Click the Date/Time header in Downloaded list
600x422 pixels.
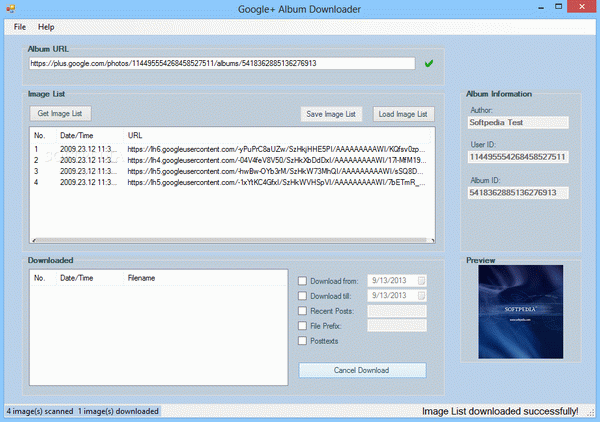point(90,278)
